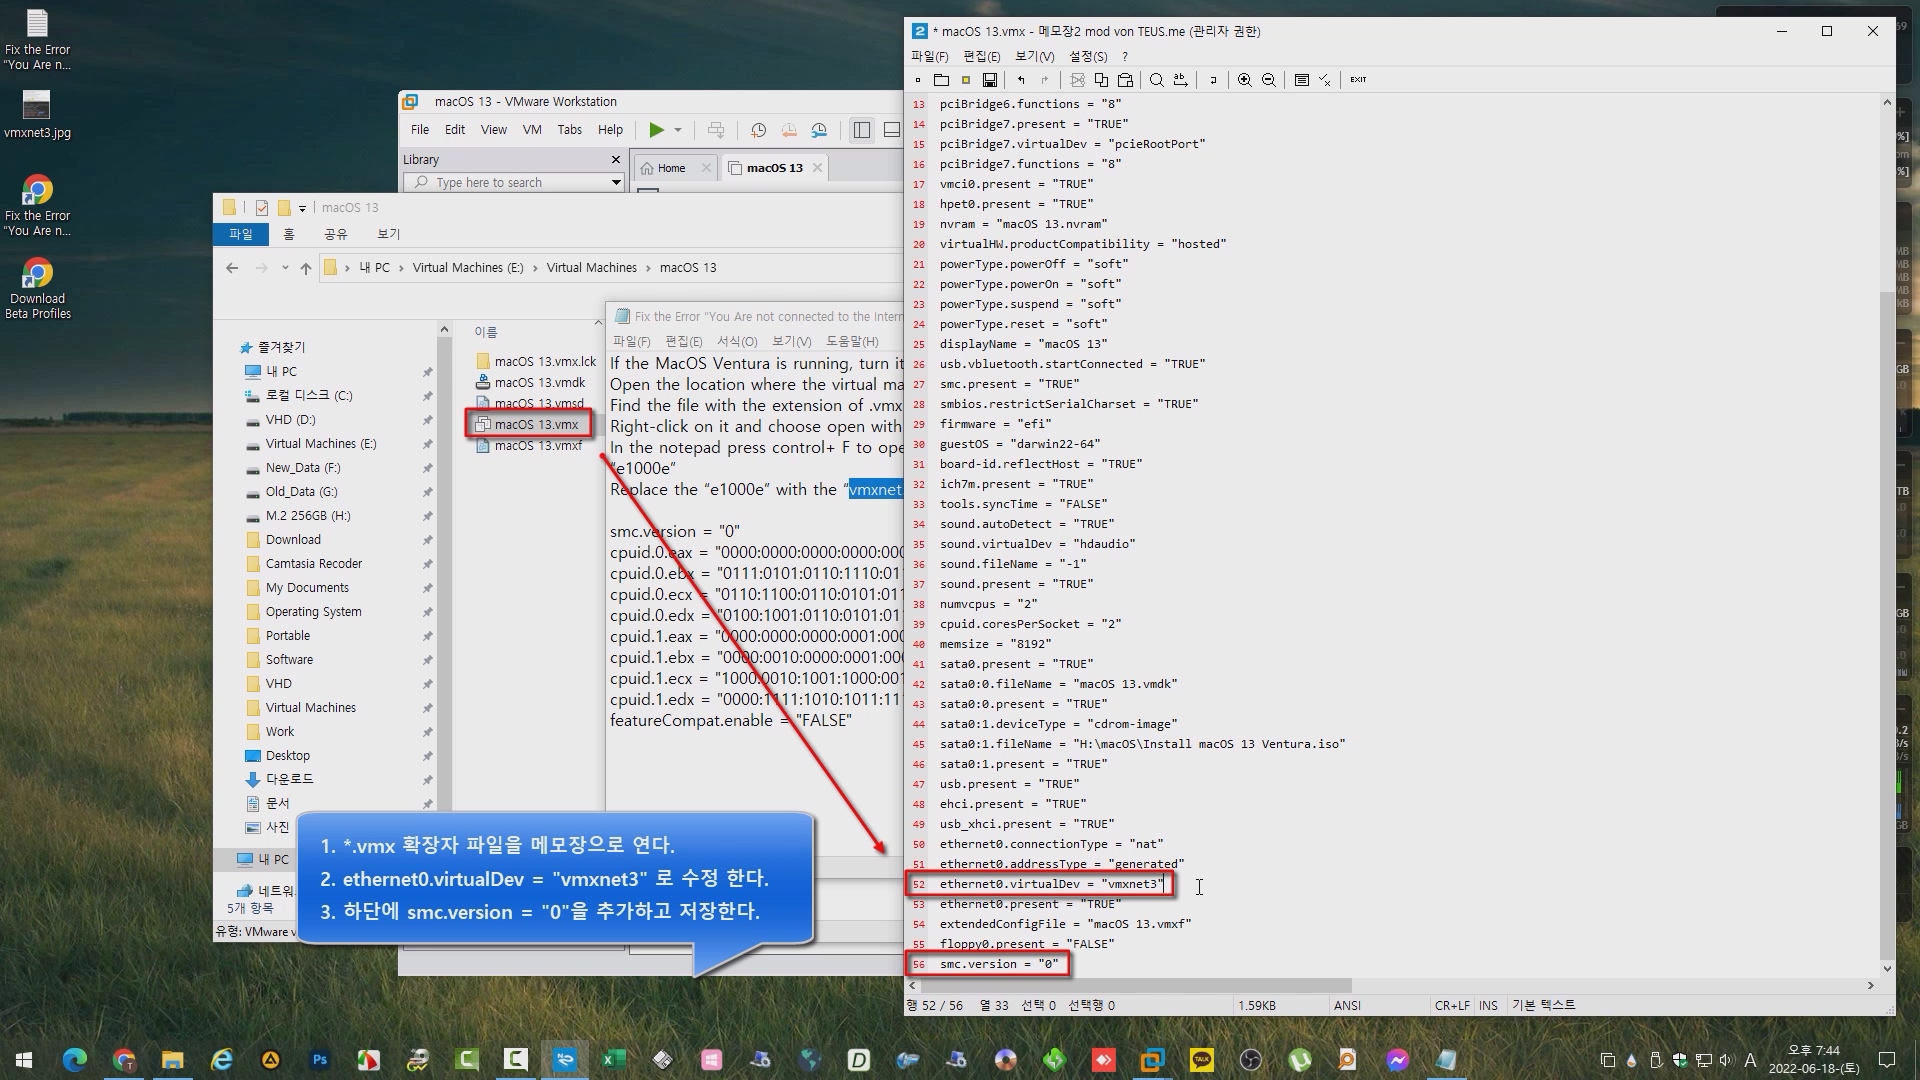Screen dimensions: 1920x1080
Task: Click the Paste clipboard icon in Notepad2 toolbar
Action: pyautogui.click(x=1125, y=80)
